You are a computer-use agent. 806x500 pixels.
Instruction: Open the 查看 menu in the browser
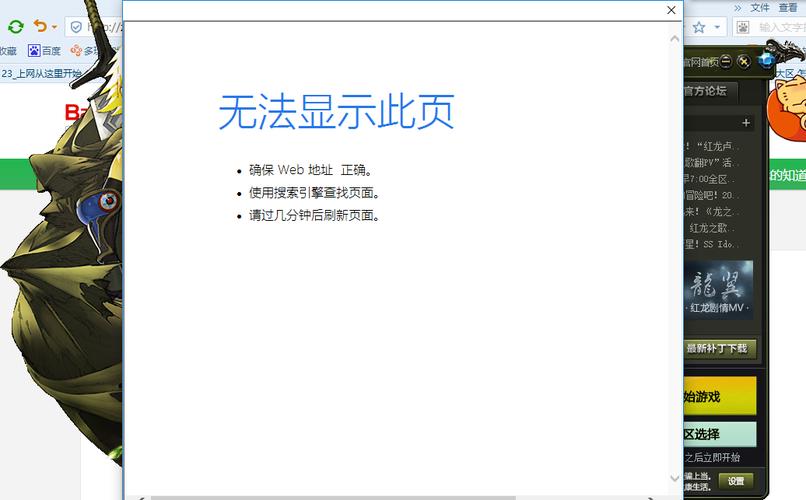(787, 8)
